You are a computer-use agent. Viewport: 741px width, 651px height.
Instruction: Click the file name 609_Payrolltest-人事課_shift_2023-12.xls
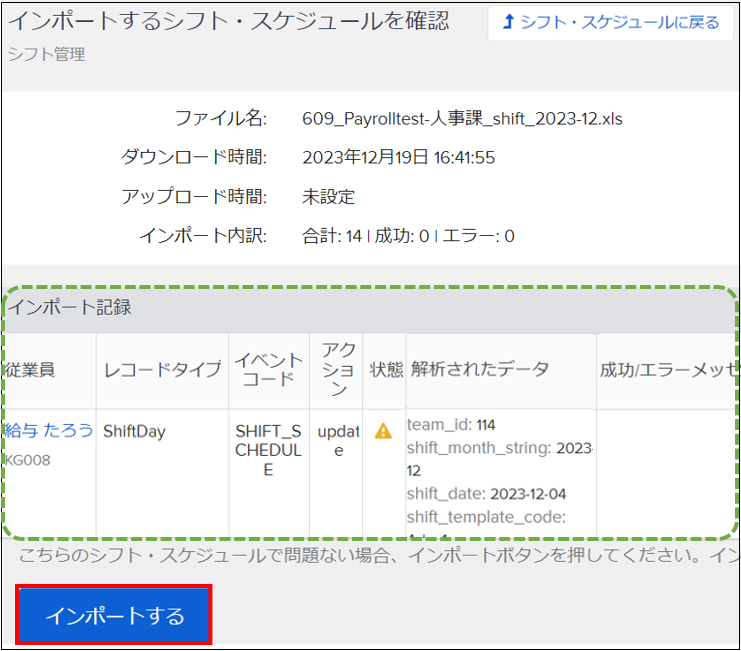pyautogui.click(x=462, y=118)
